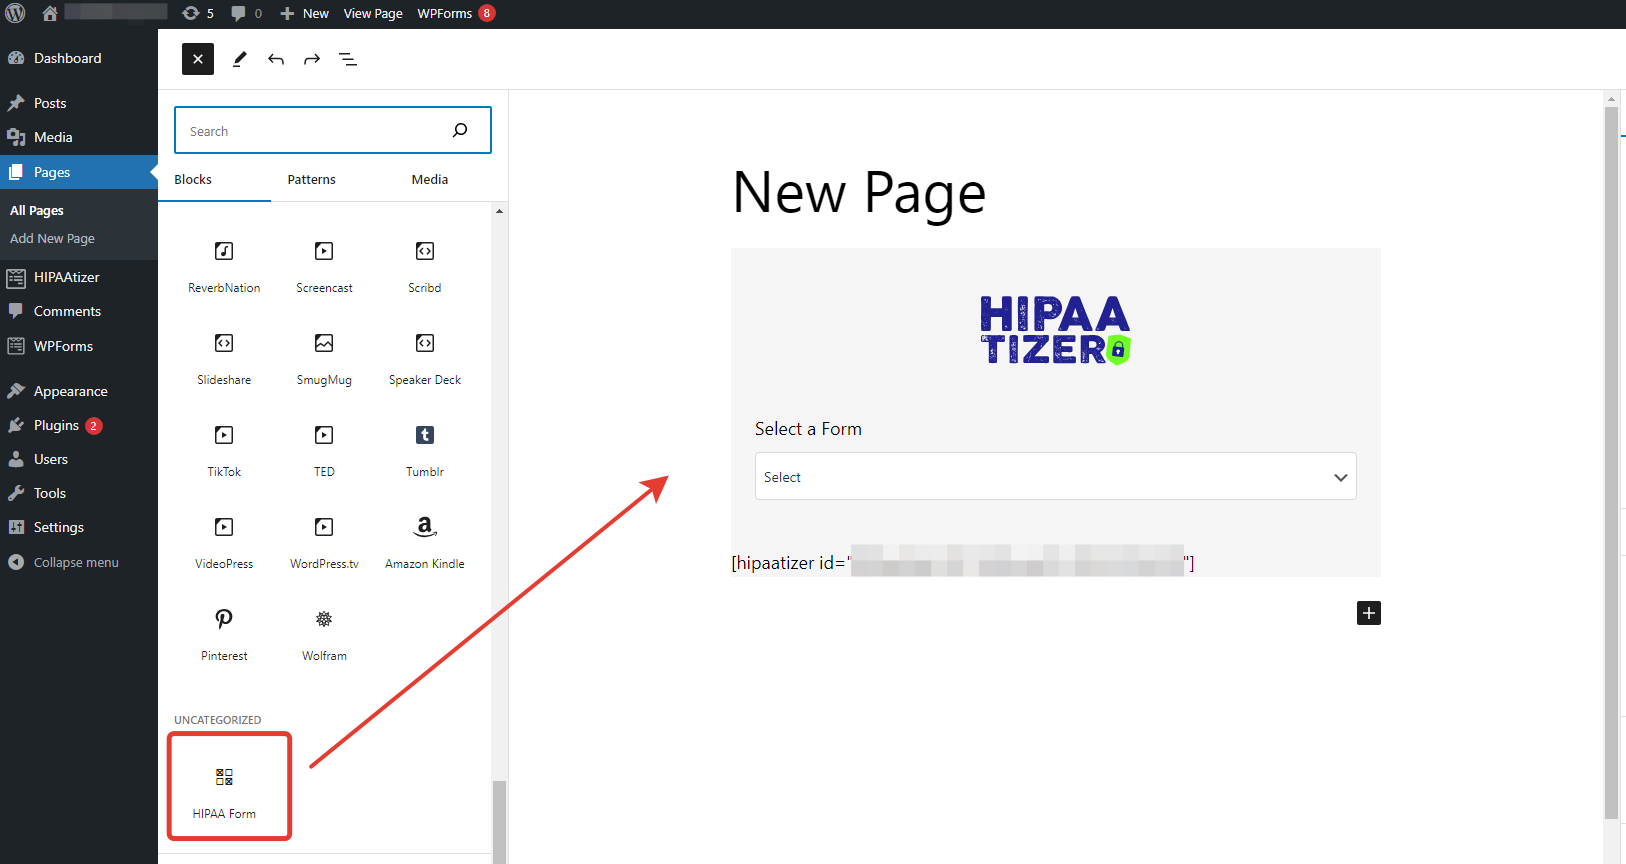1626x864 pixels.
Task: Click the black plus add block button
Action: (1368, 613)
